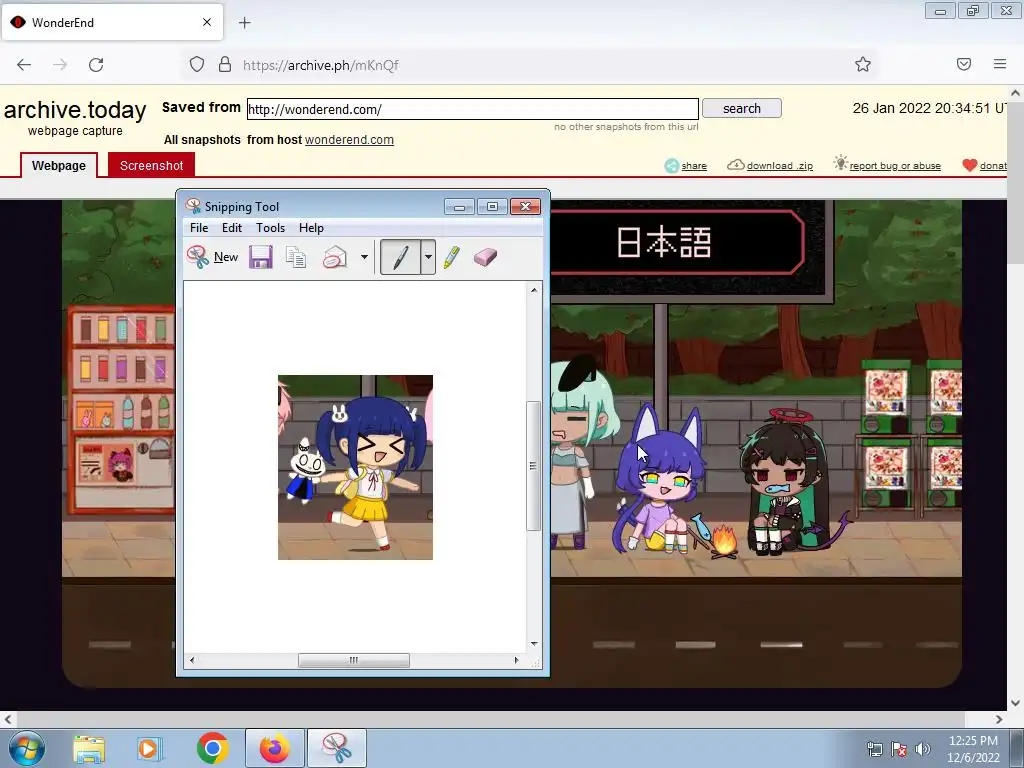Switch to the Webpage tab
The image size is (1024, 768).
click(x=59, y=165)
